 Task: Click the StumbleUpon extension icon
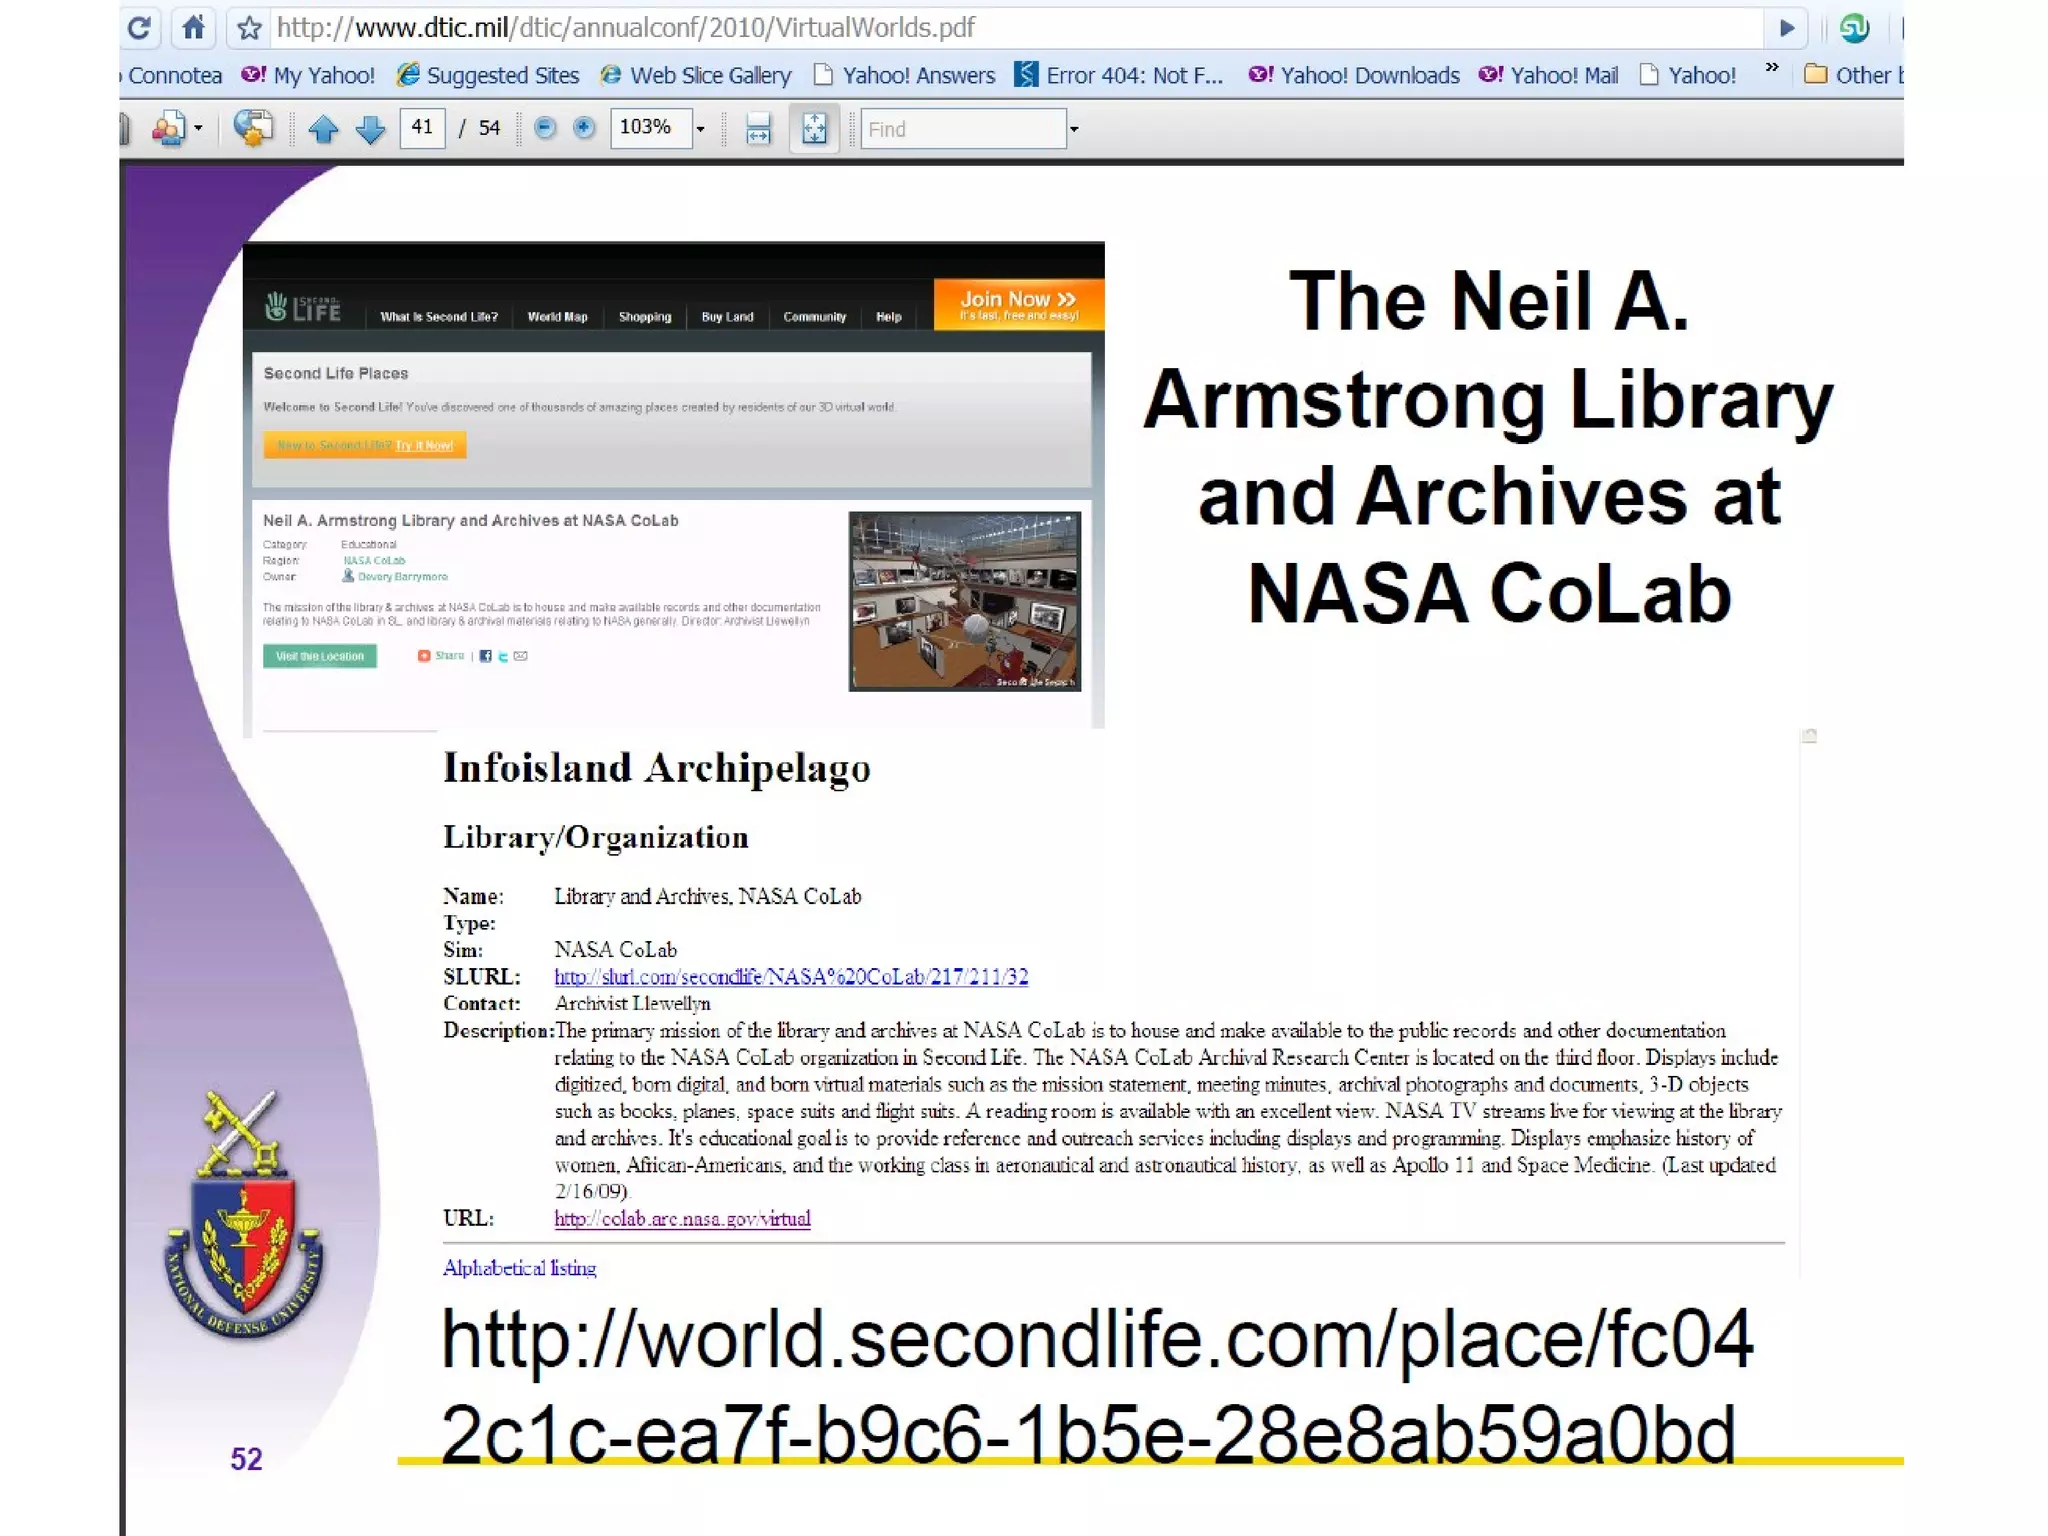(1854, 28)
